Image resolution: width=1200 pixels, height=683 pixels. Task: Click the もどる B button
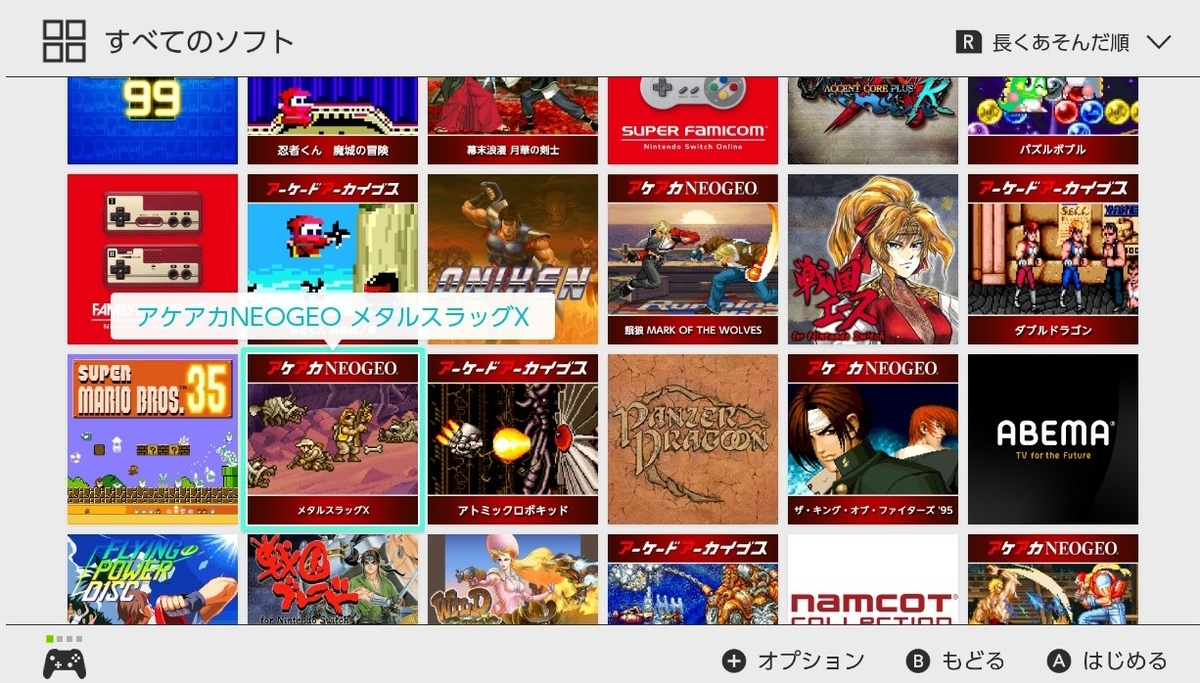(955, 661)
